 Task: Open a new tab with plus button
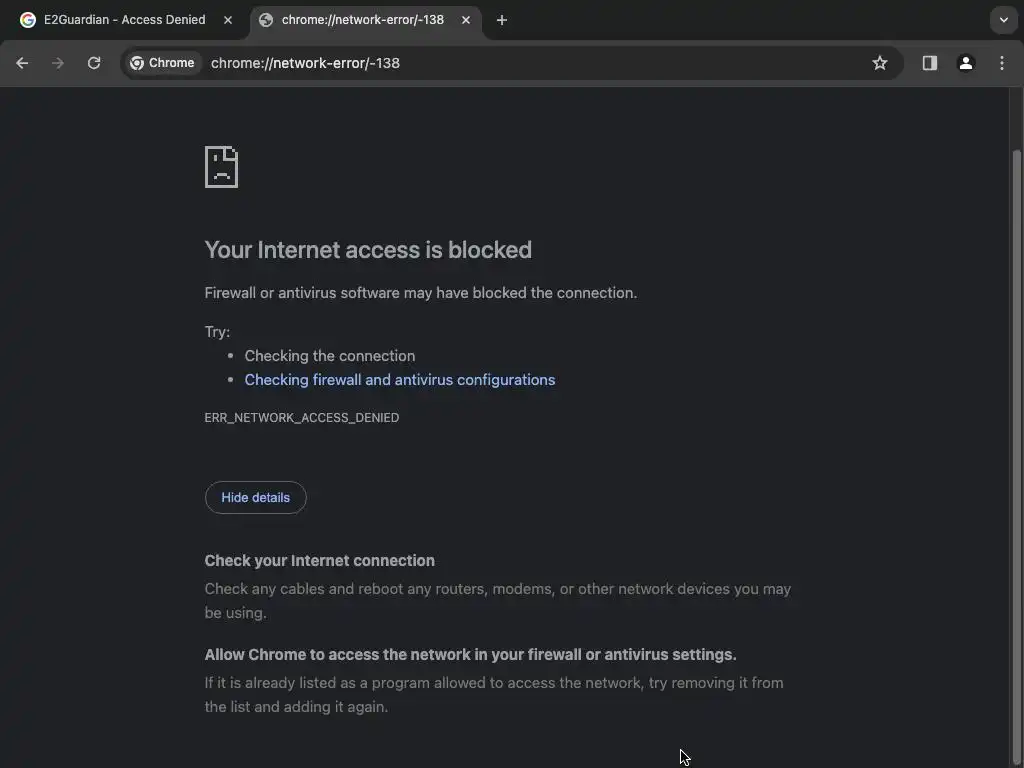click(x=502, y=20)
